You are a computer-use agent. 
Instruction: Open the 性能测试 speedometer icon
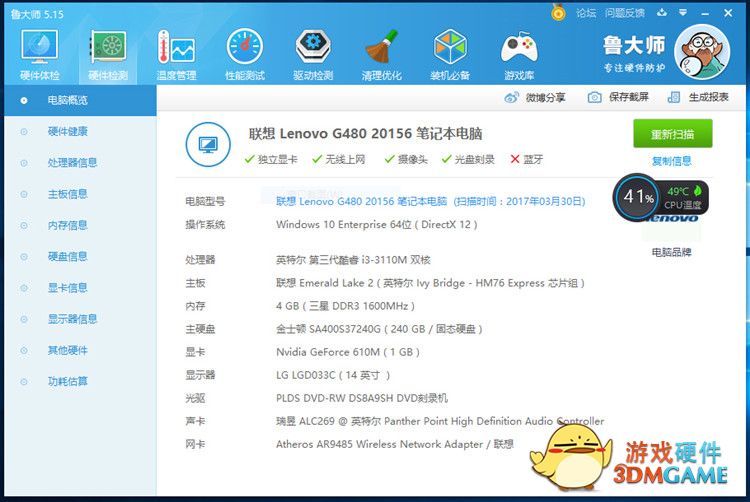[x=245, y=47]
